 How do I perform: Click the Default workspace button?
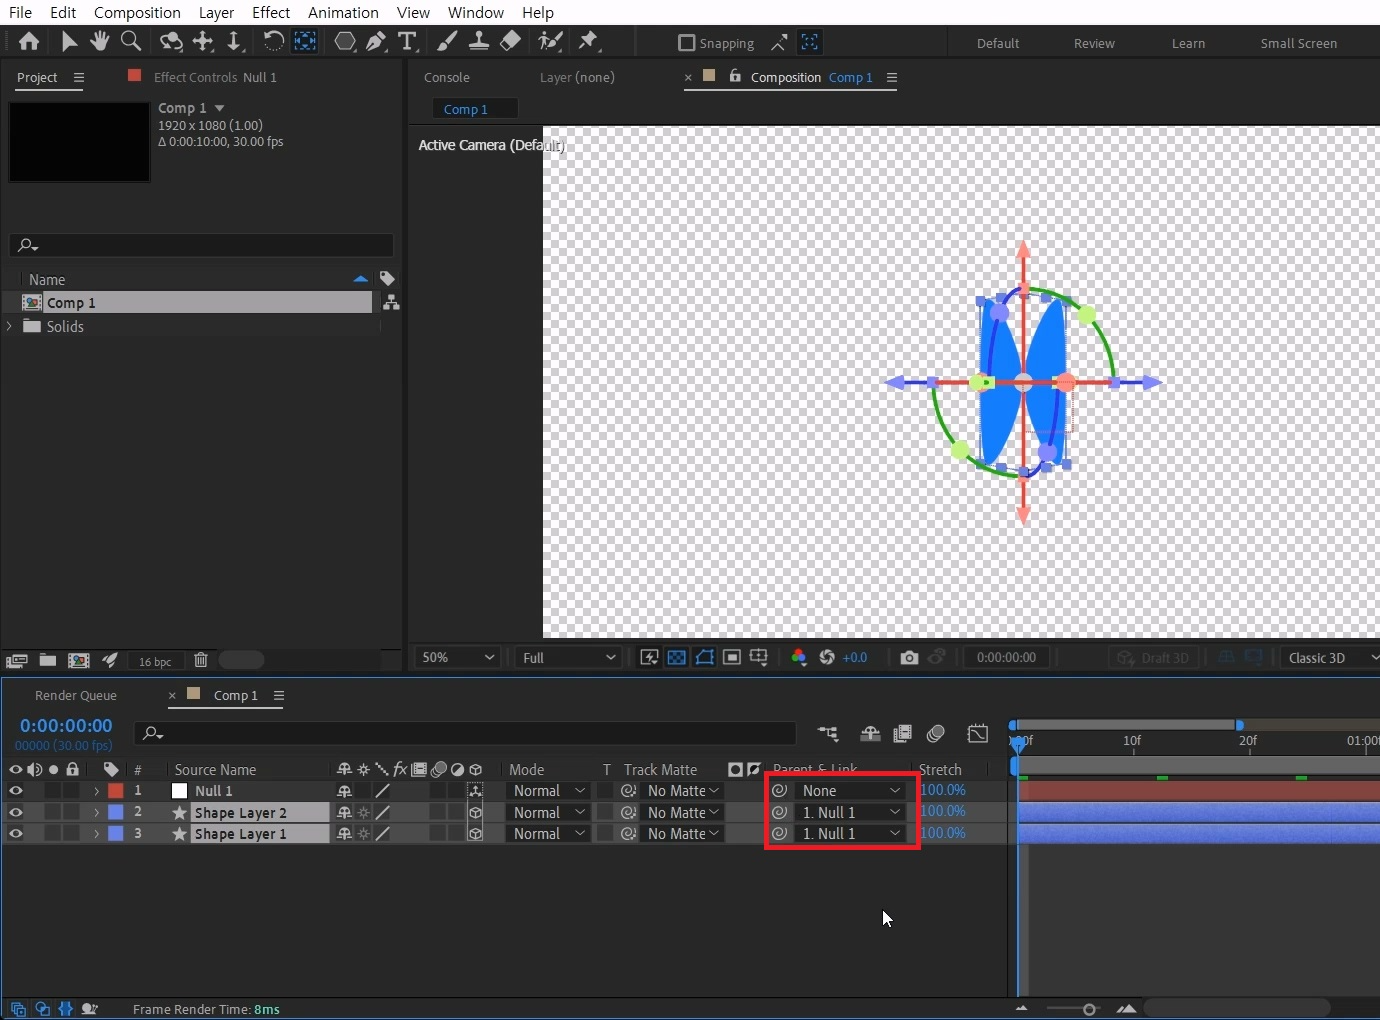pyautogui.click(x=998, y=44)
